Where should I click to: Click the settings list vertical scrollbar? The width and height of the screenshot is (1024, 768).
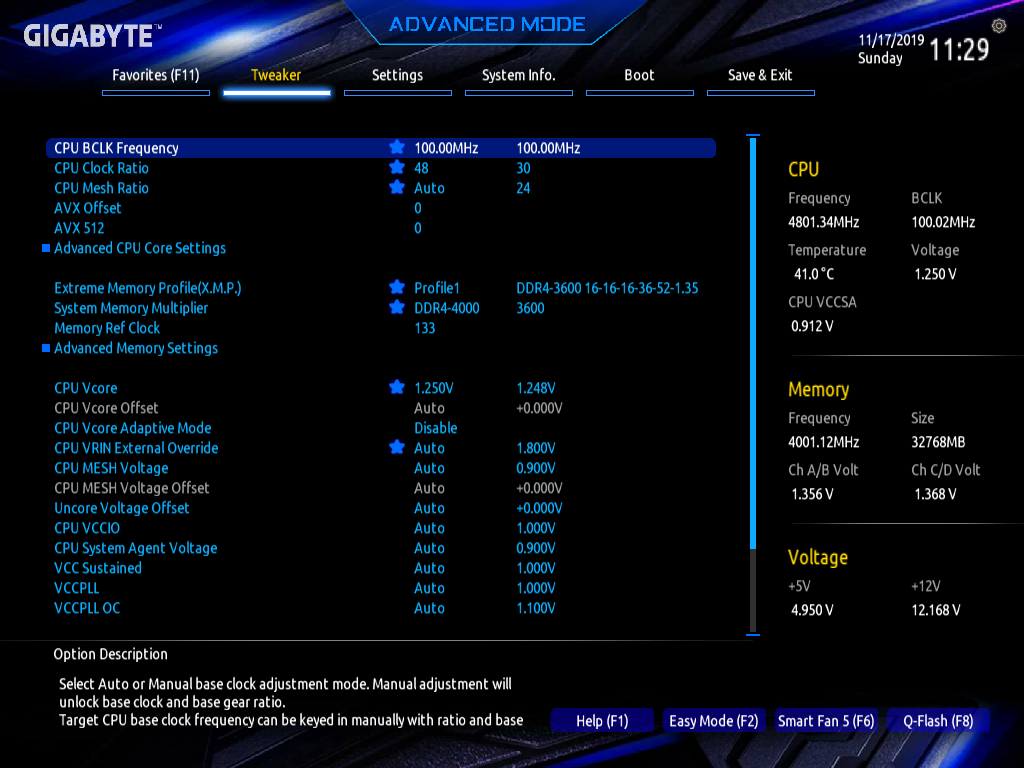pos(753,385)
